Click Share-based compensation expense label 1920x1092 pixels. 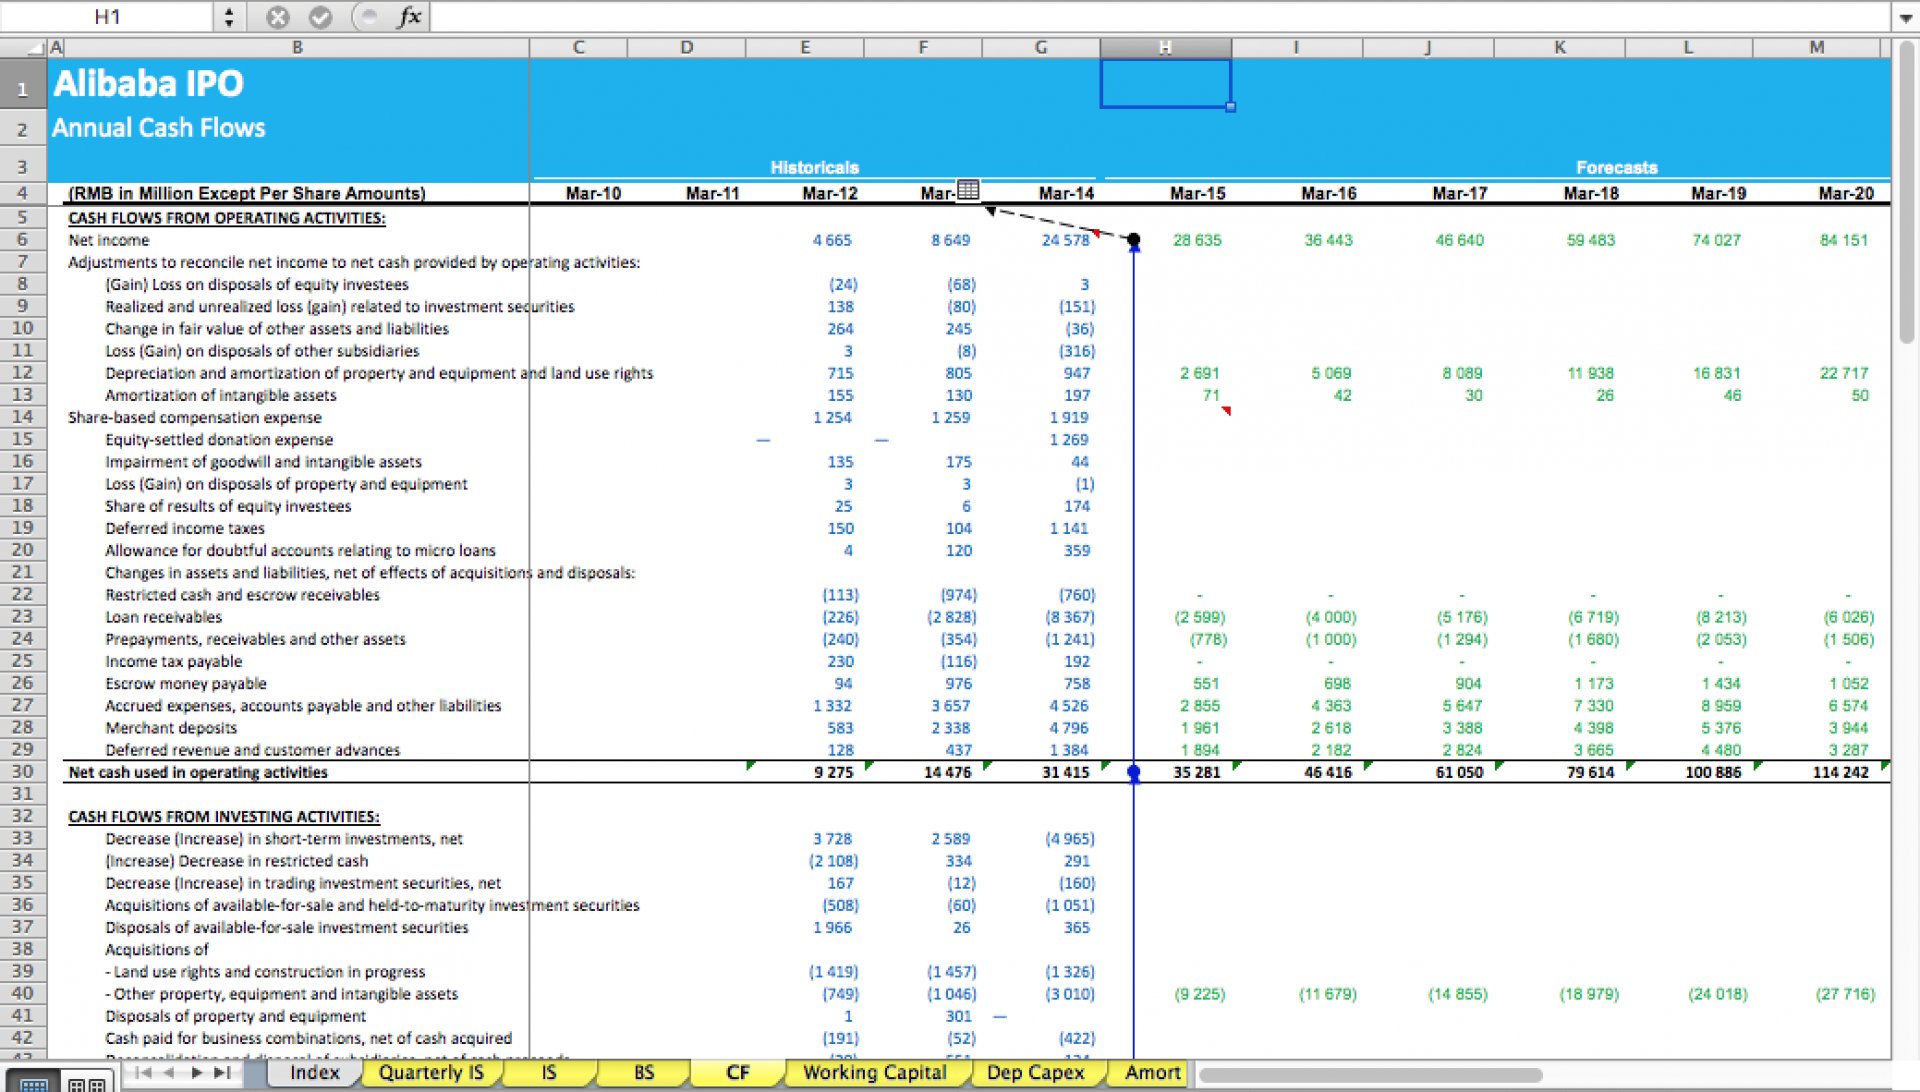195,417
